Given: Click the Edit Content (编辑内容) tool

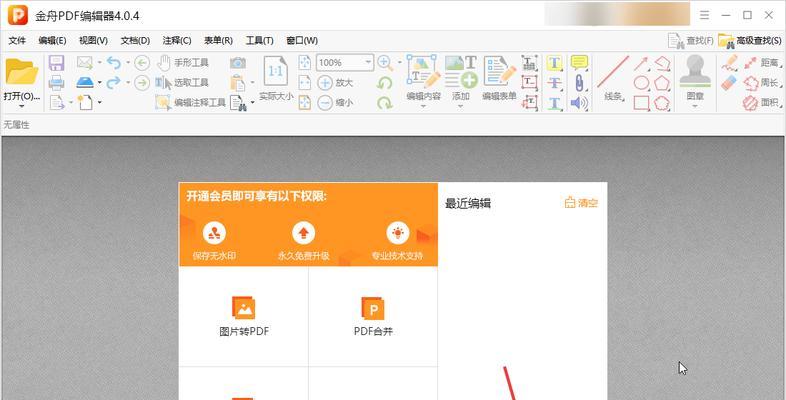Looking at the screenshot, I should 423,77.
